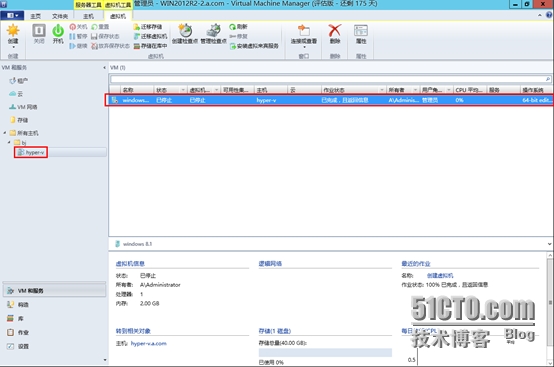Viewport: 554px width, 367px height.
Task: Open 属性 (Properties) icon in ribbon
Action: [361, 30]
